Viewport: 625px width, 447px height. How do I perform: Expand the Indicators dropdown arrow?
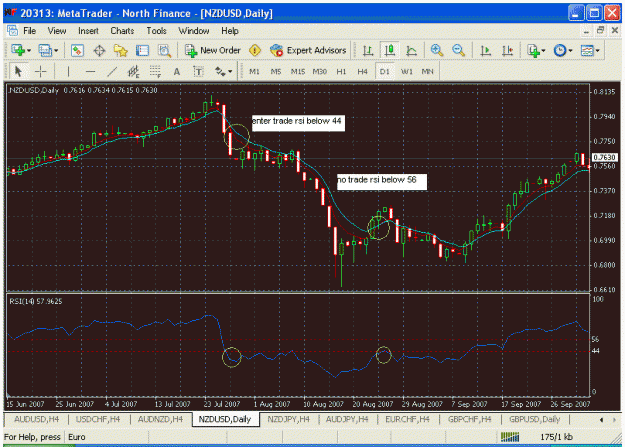pyautogui.click(x=544, y=51)
